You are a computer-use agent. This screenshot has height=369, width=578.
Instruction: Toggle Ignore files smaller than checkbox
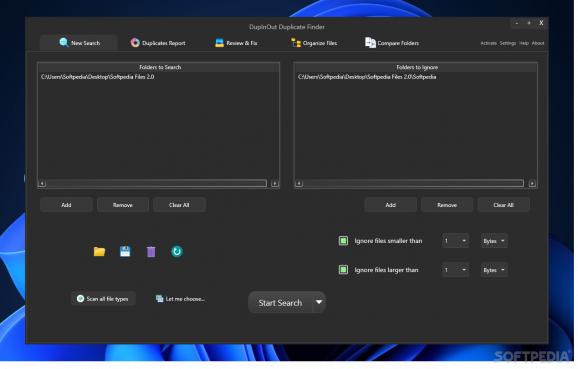(x=343, y=241)
